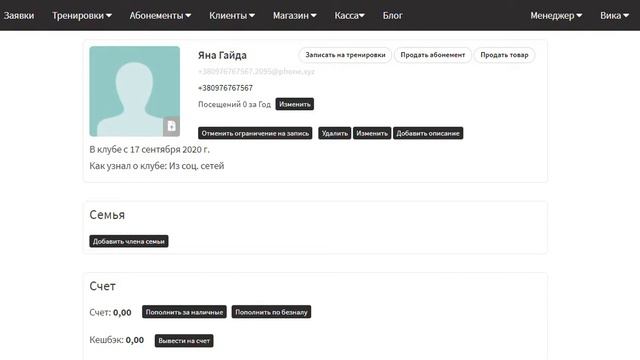Image resolution: width=640 pixels, height=360 pixels.
Task: Click Пополнить по безналу button
Action: [x=271, y=312]
